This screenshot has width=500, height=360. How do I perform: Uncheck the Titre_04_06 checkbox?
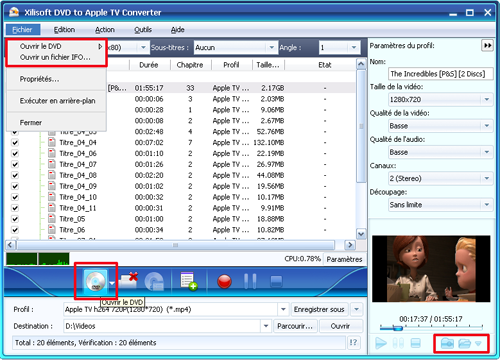point(15,154)
